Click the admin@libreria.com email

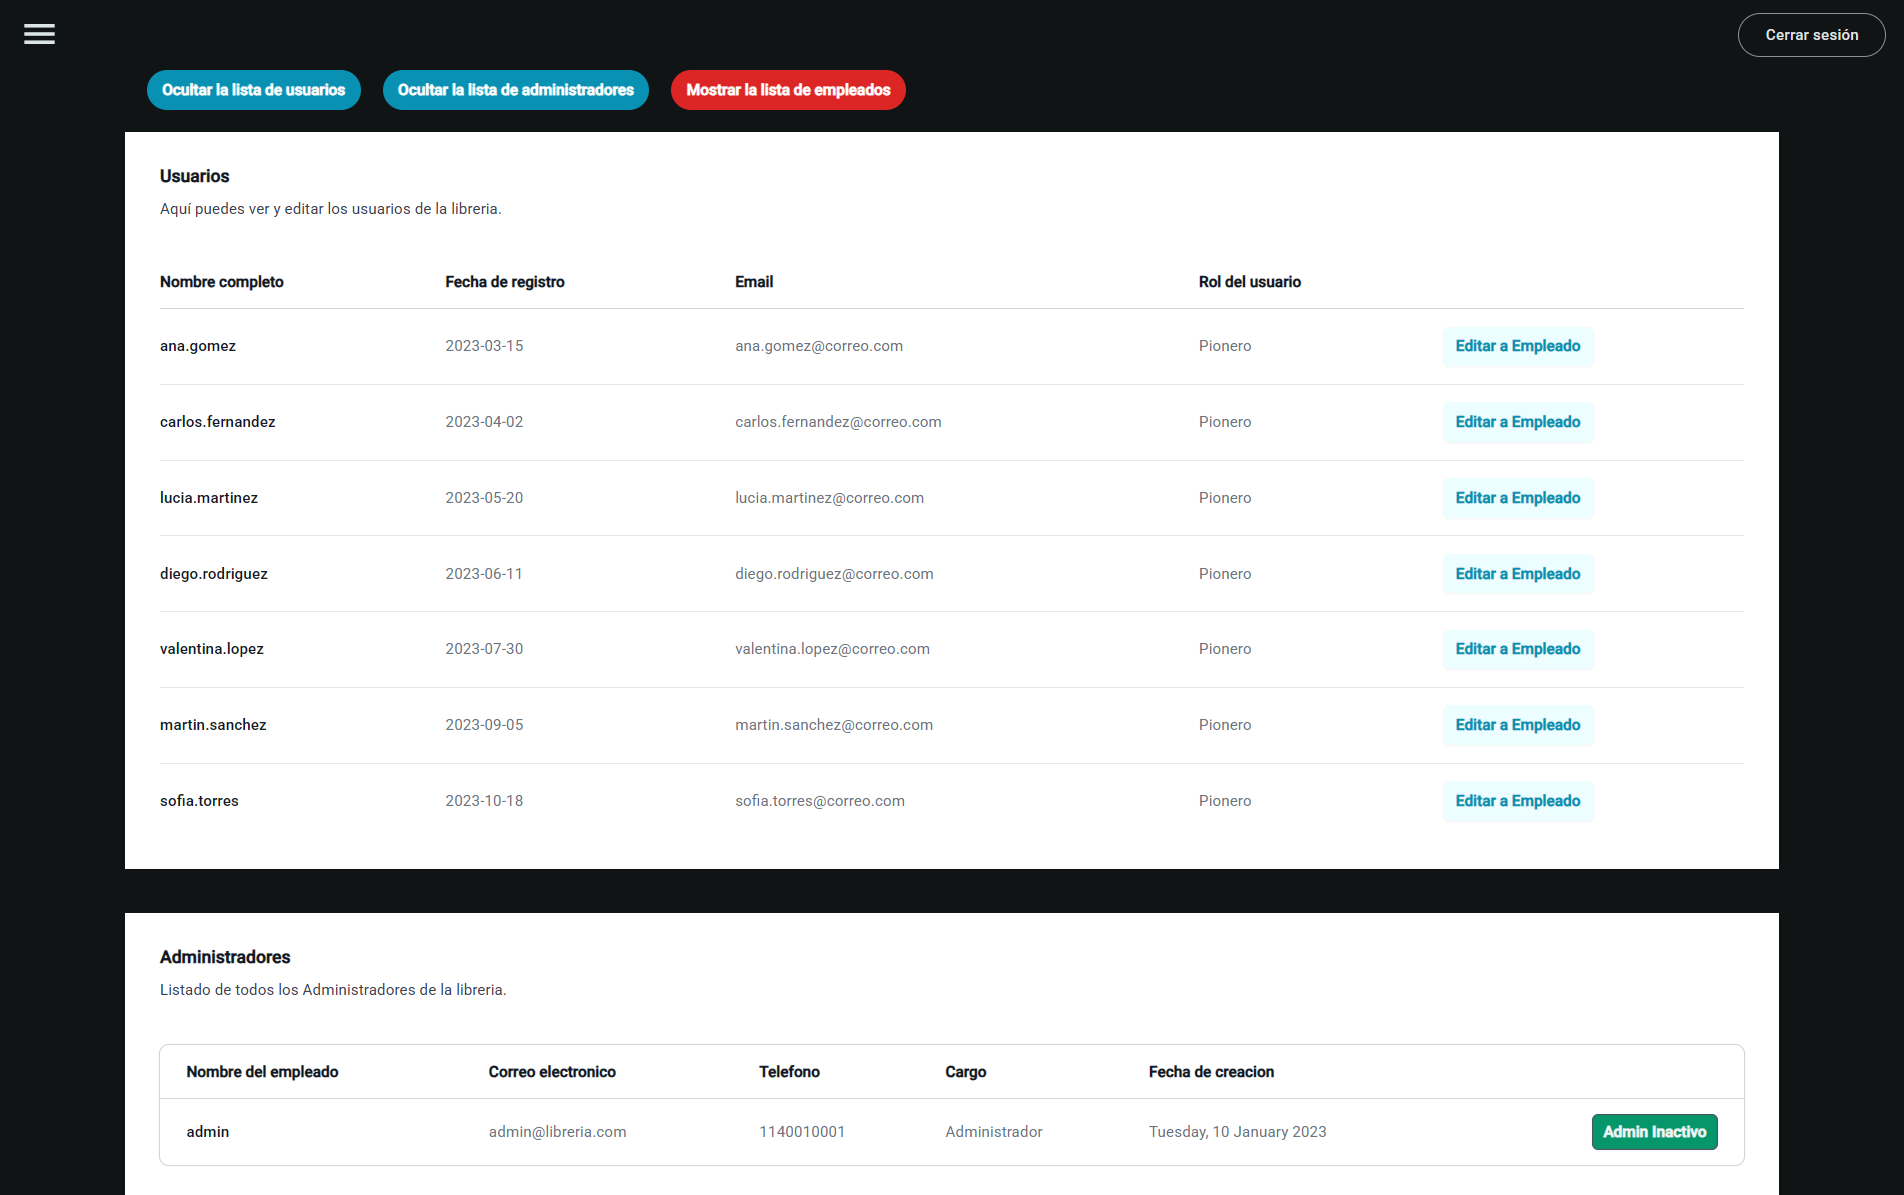coord(557,1132)
